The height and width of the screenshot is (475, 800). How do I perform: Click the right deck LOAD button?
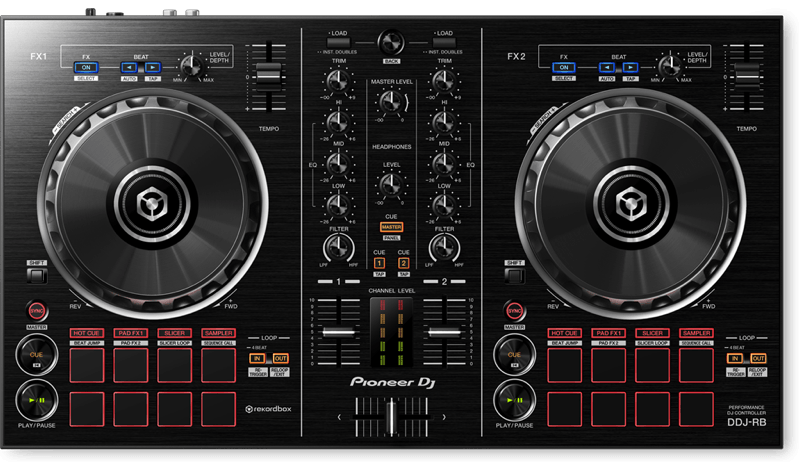click(x=444, y=42)
